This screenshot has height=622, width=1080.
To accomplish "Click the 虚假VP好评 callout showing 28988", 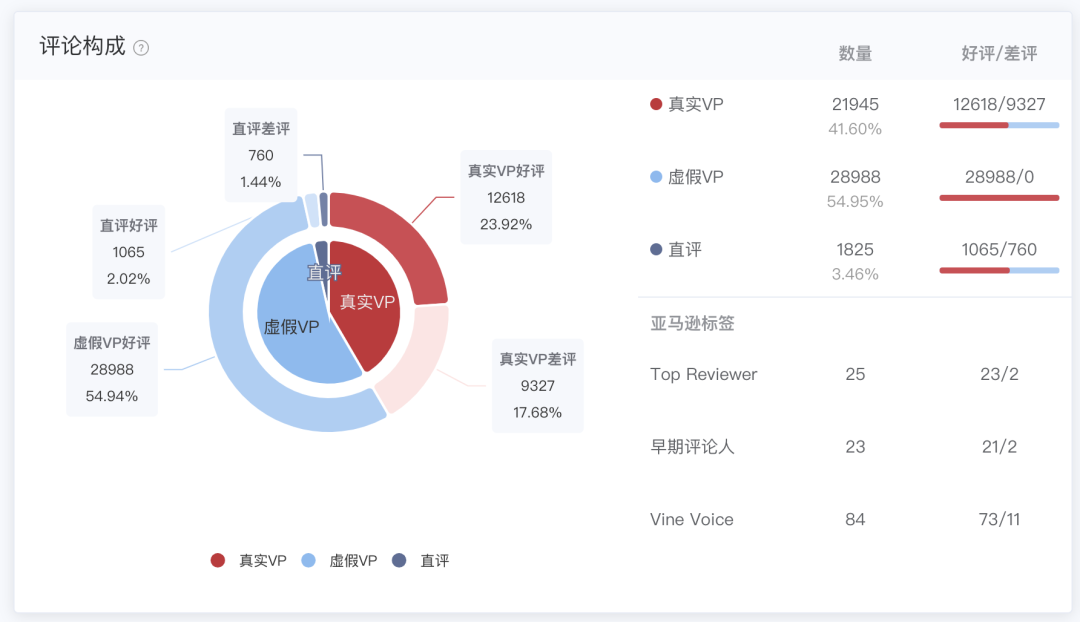I will pyautogui.click(x=111, y=368).
